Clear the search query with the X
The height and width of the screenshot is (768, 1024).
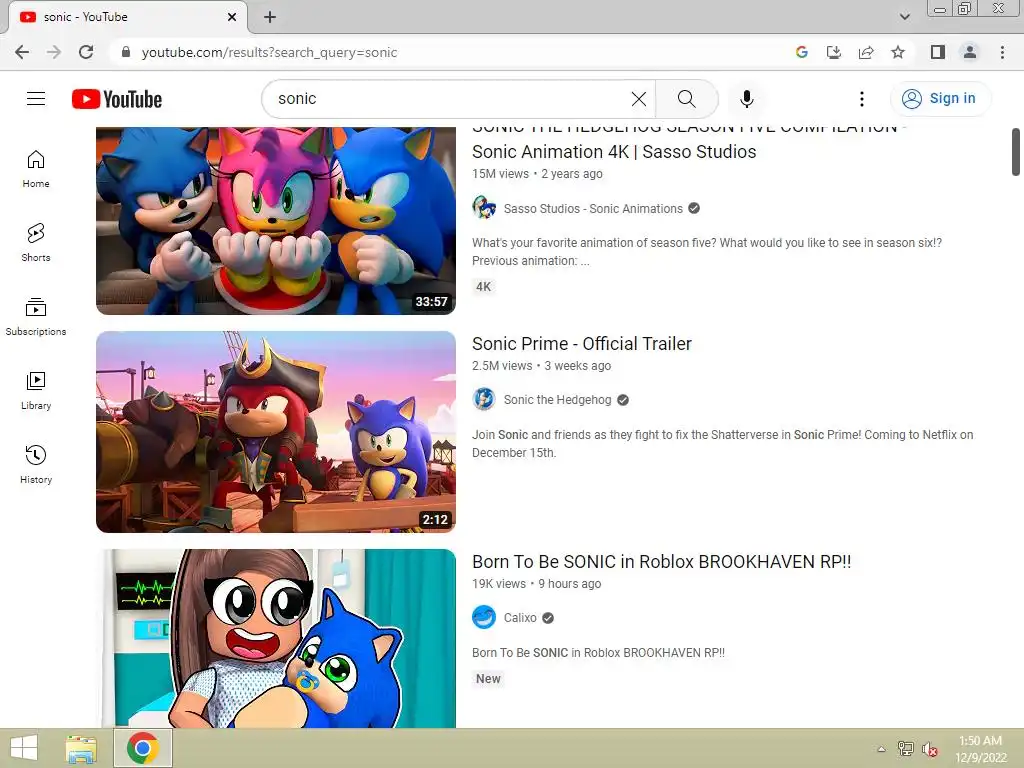point(639,99)
